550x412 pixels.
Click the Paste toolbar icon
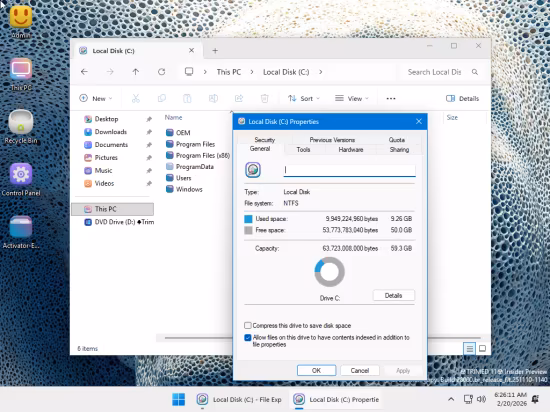click(x=187, y=99)
